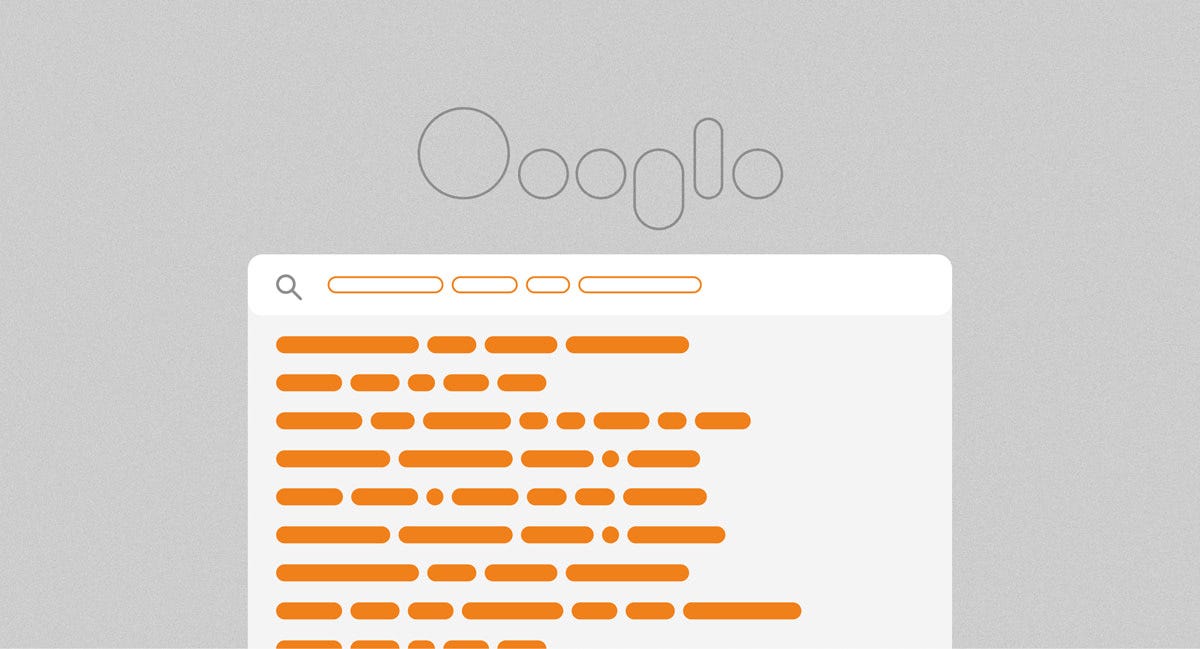The width and height of the screenshot is (1200, 649).
Task: Select the last outlined pill in the search bar
Action: (x=640, y=285)
